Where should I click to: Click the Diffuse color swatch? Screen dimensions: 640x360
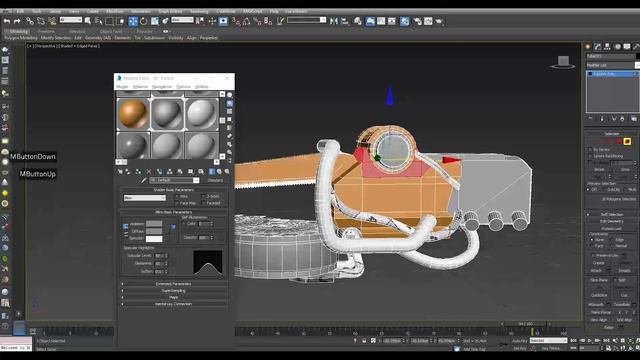click(154, 231)
